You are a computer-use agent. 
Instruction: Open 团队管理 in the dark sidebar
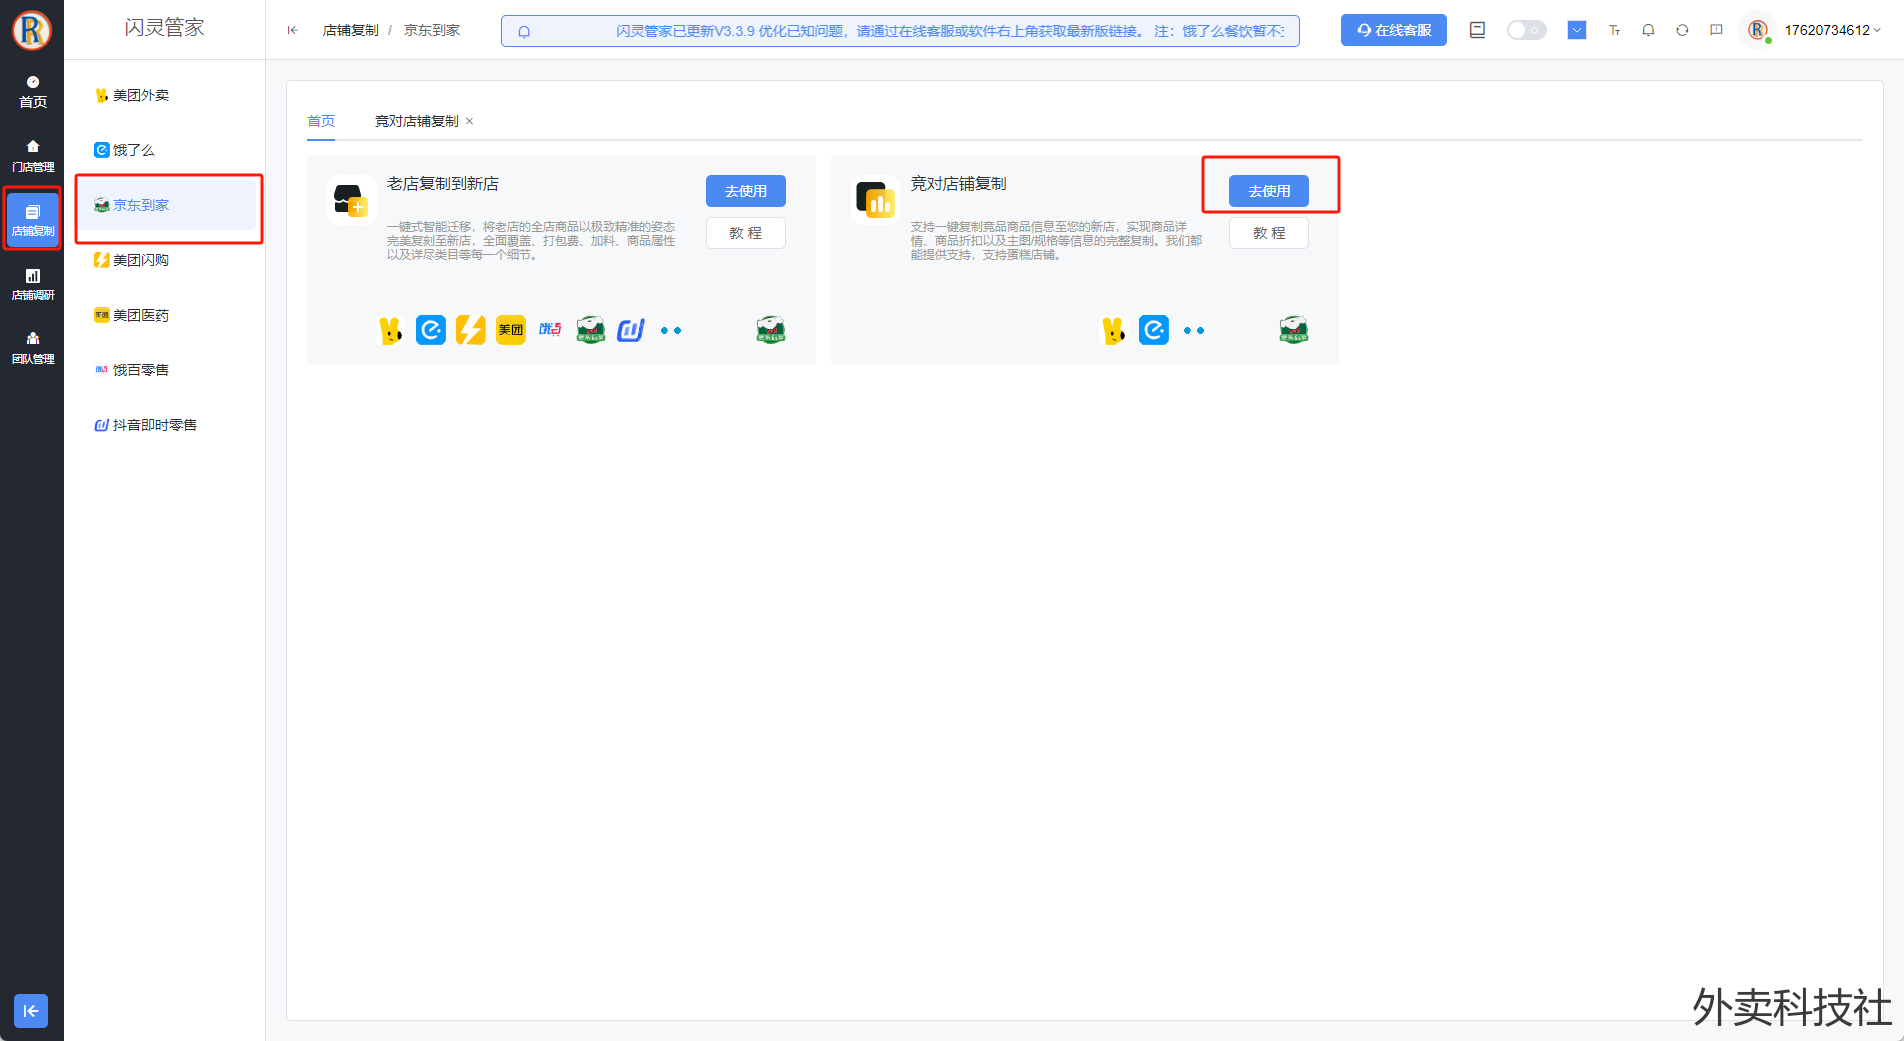point(32,348)
